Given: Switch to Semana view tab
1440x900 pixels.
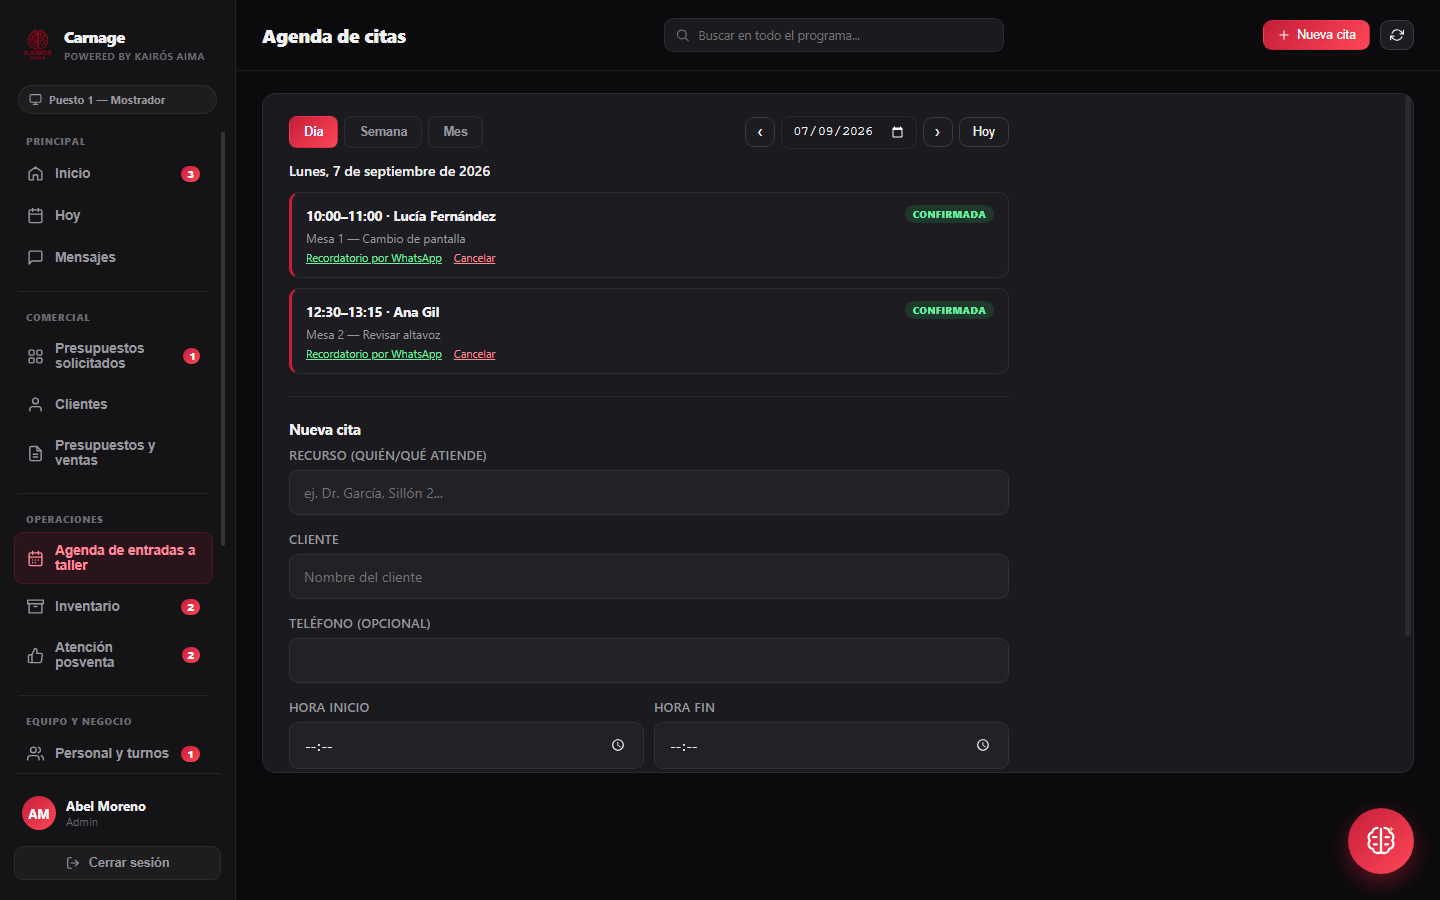Looking at the screenshot, I should pos(383,132).
